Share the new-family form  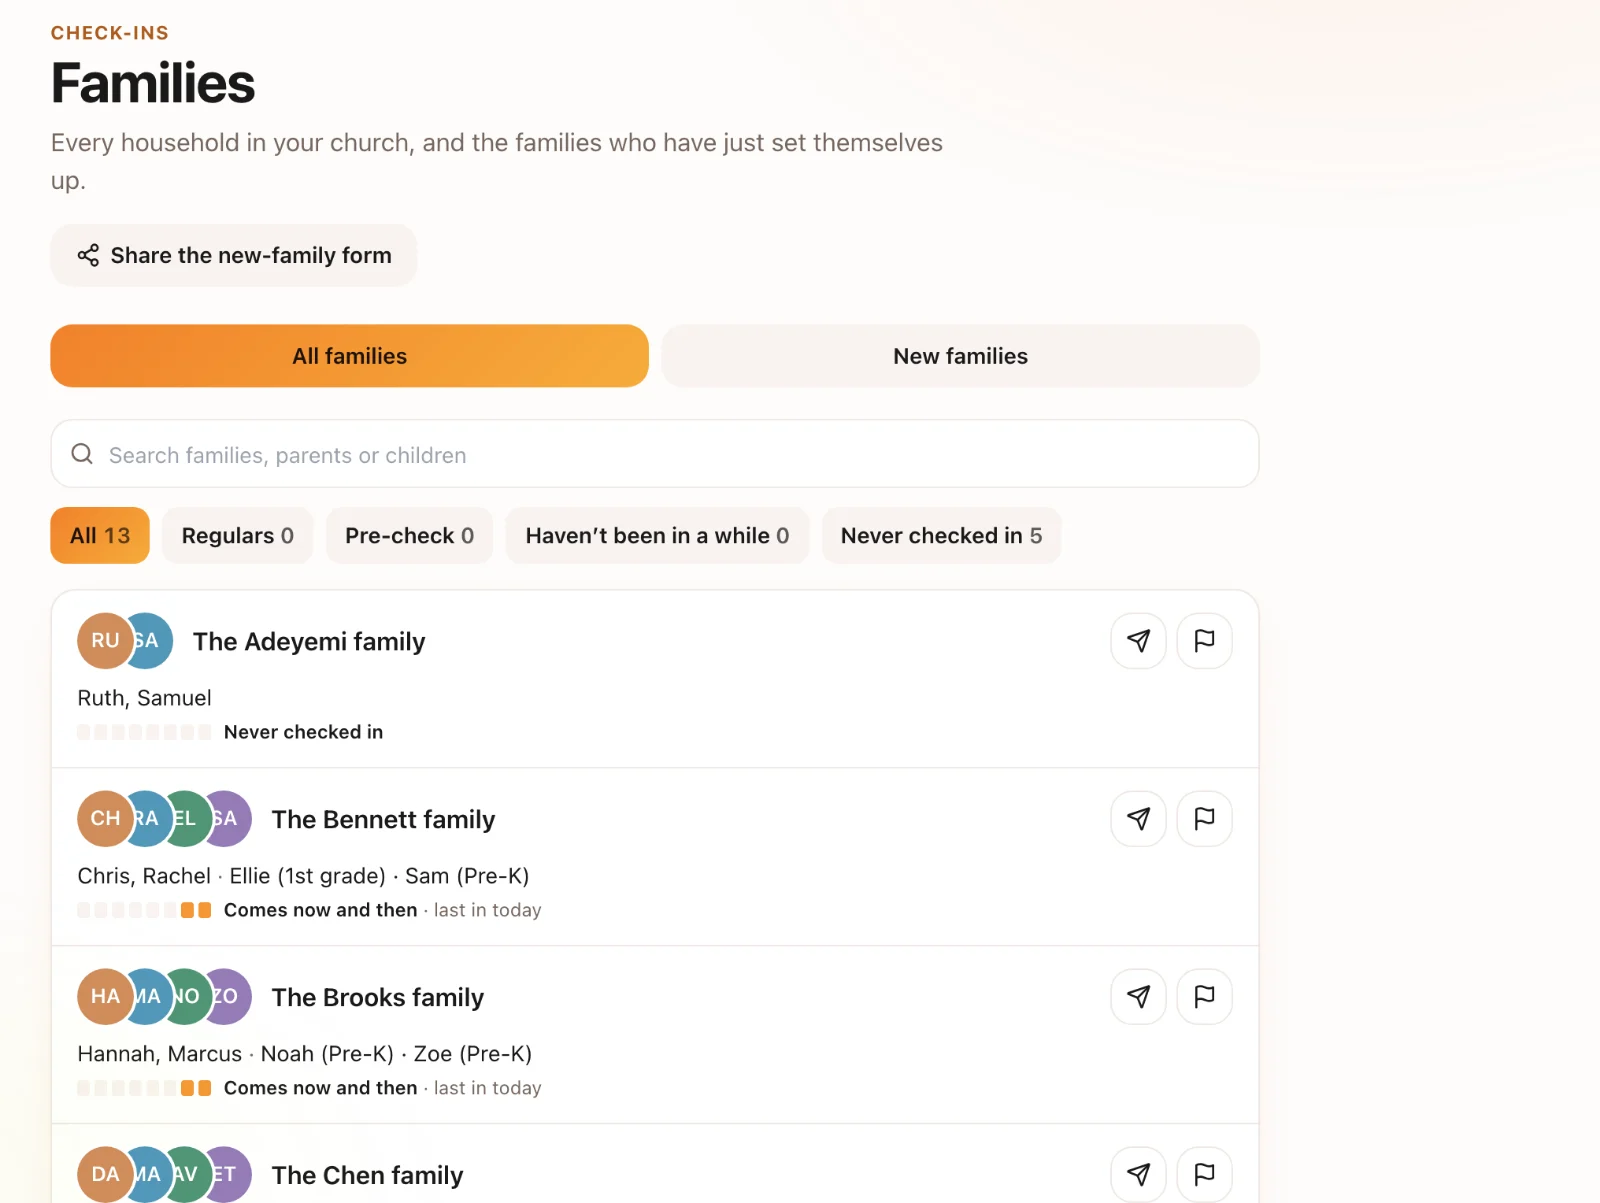tap(234, 255)
